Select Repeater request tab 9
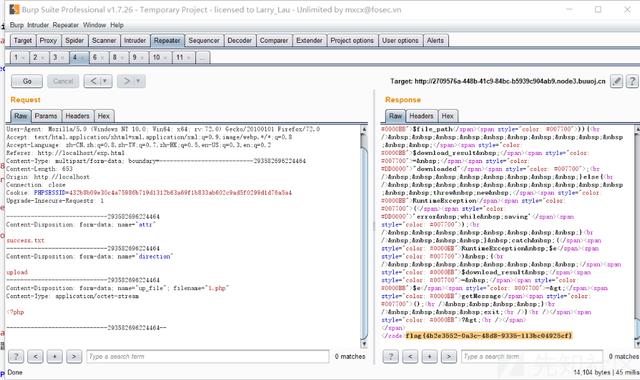The height and width of the screenshot is (380, 640). click(x=135, y=57)
